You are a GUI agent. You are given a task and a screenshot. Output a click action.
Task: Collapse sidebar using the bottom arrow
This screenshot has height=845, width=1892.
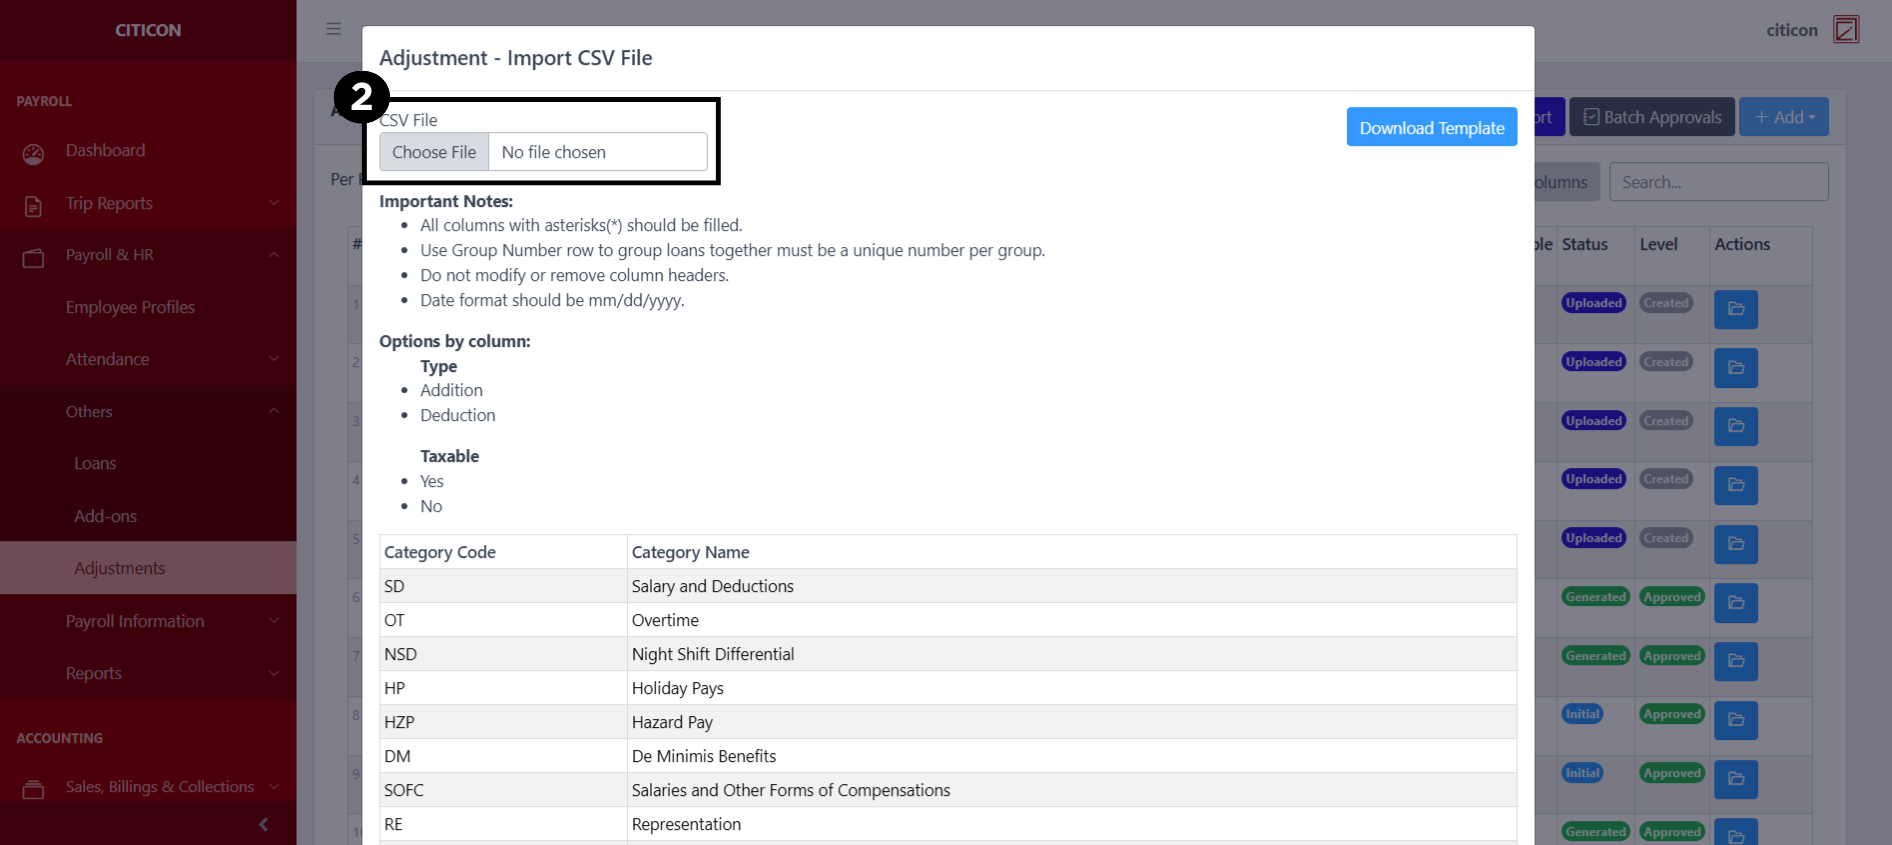click(x=263, y=825)
